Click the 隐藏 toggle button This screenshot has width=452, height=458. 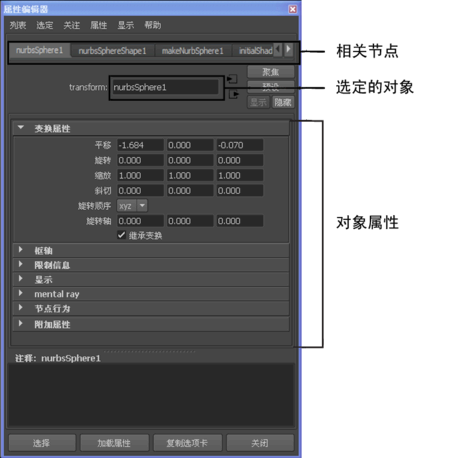pos(283,102)
